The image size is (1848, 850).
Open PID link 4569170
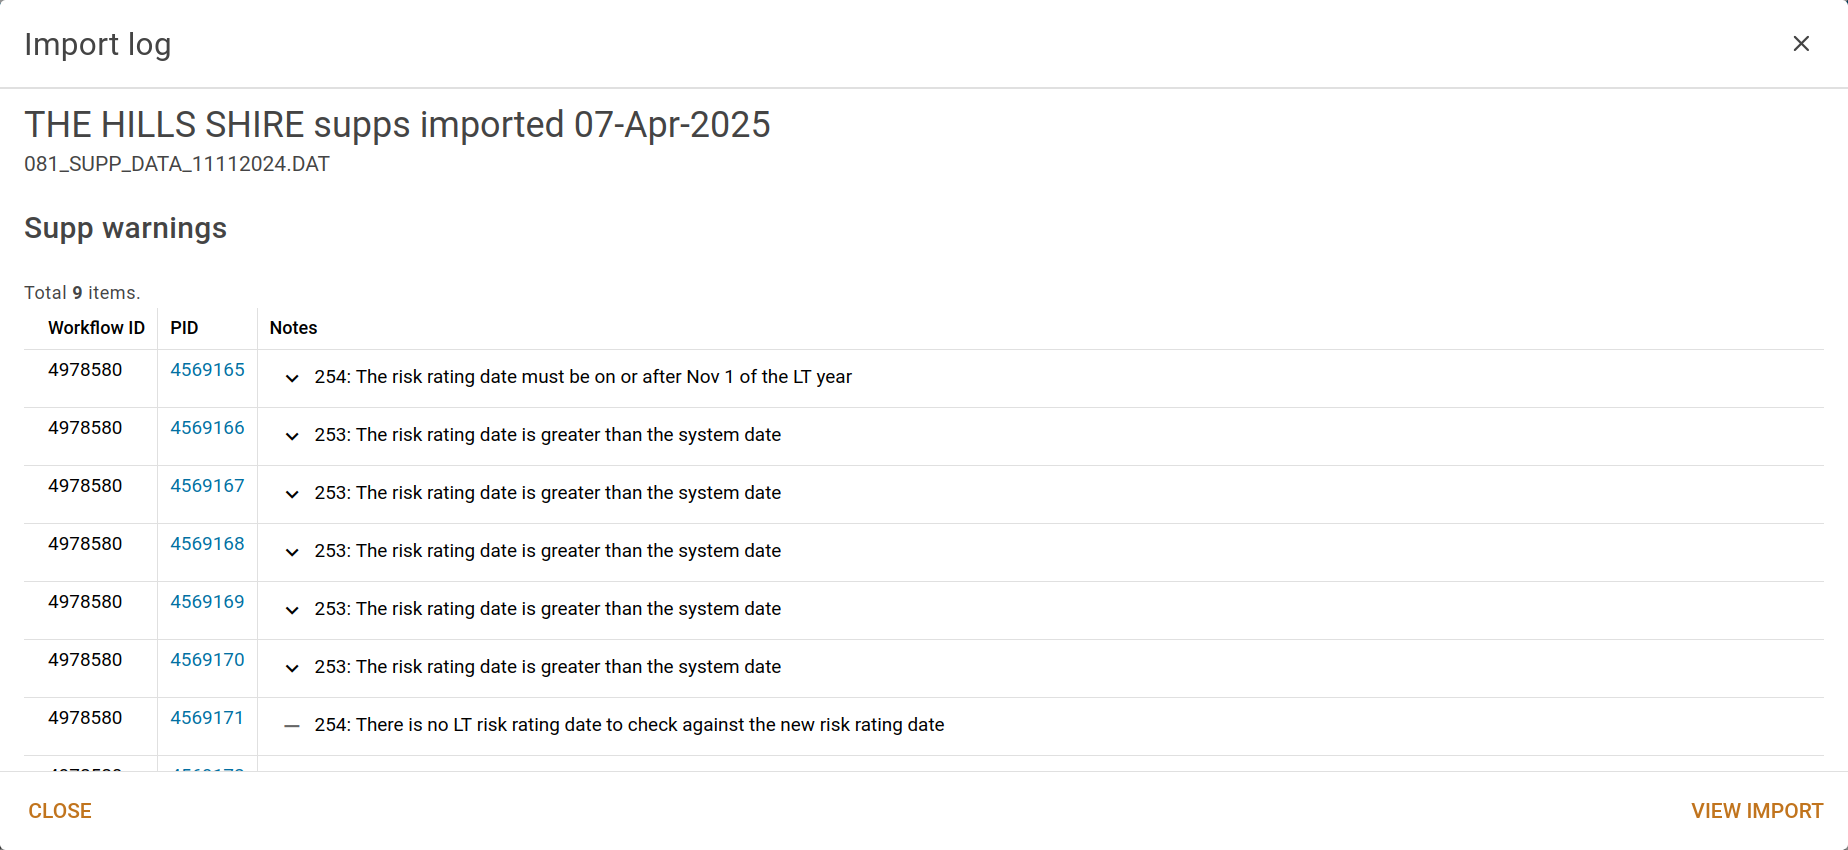click(207, 660)
